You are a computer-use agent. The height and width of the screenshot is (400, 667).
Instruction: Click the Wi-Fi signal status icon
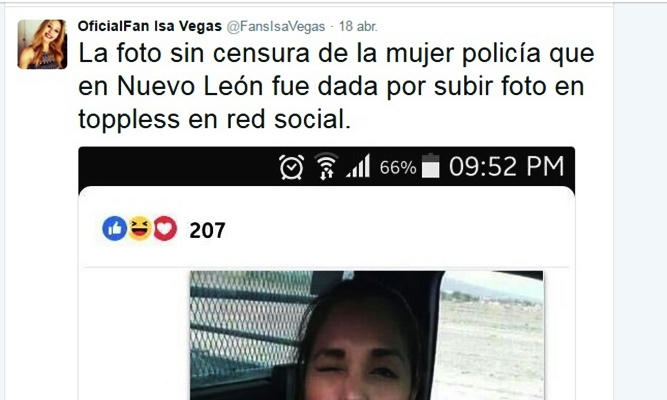[x=326, y=166]
